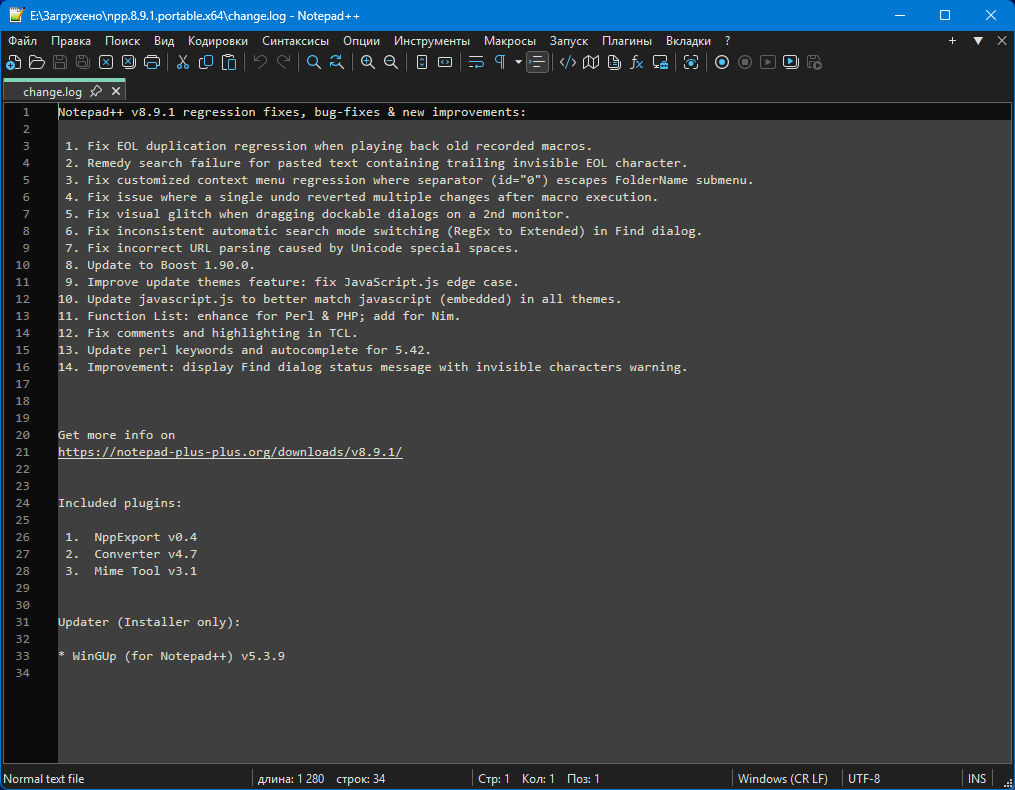Image resolution: width=1015 pixels, height=790 pixels.
Task: Start macro recording with the record button
Action: (721, 62)
